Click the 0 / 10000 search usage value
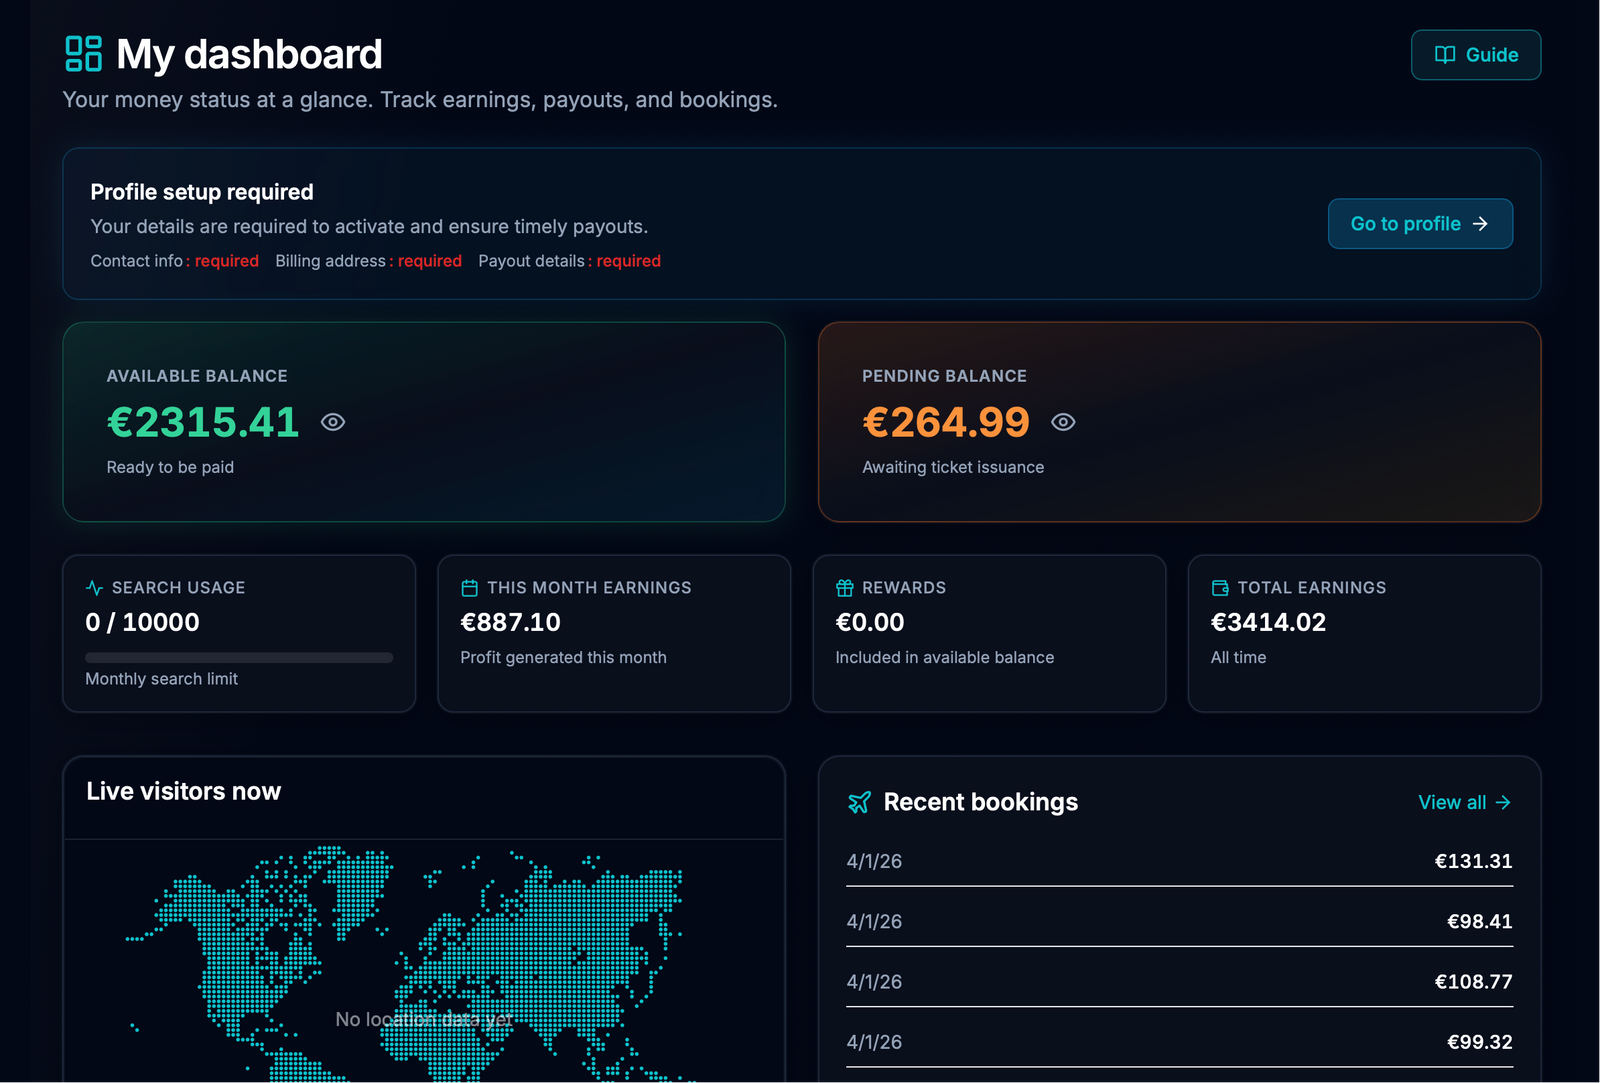Viewport: 1600px width, 1083px height. point(142,622)
